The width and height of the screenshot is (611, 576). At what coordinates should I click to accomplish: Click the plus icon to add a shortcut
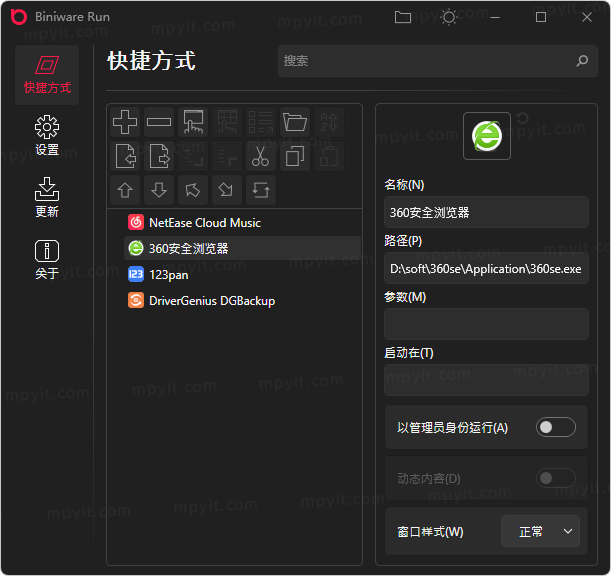pos(125,122)
